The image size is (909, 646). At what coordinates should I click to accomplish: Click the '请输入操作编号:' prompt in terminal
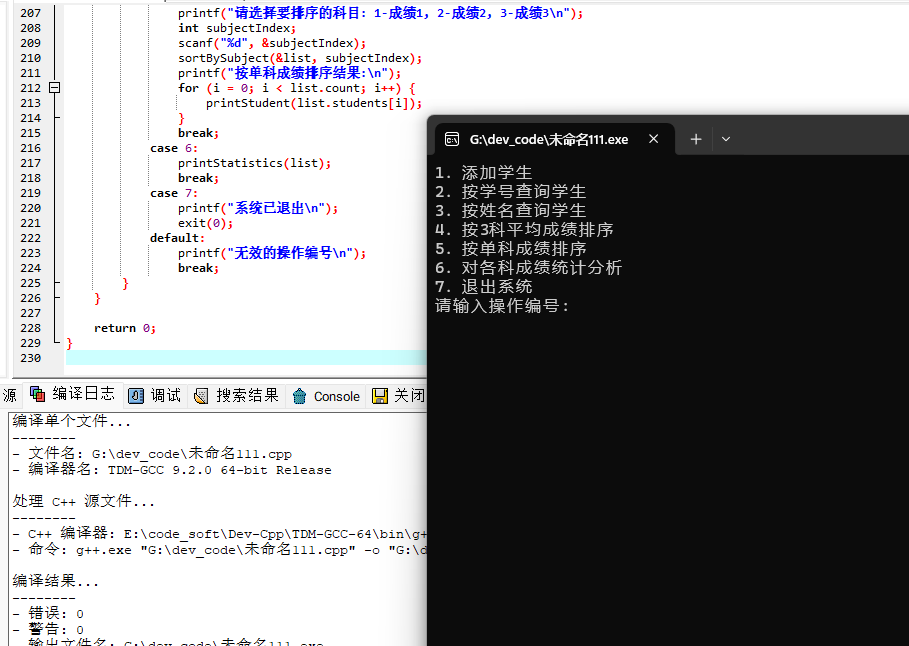pos(502,306)
